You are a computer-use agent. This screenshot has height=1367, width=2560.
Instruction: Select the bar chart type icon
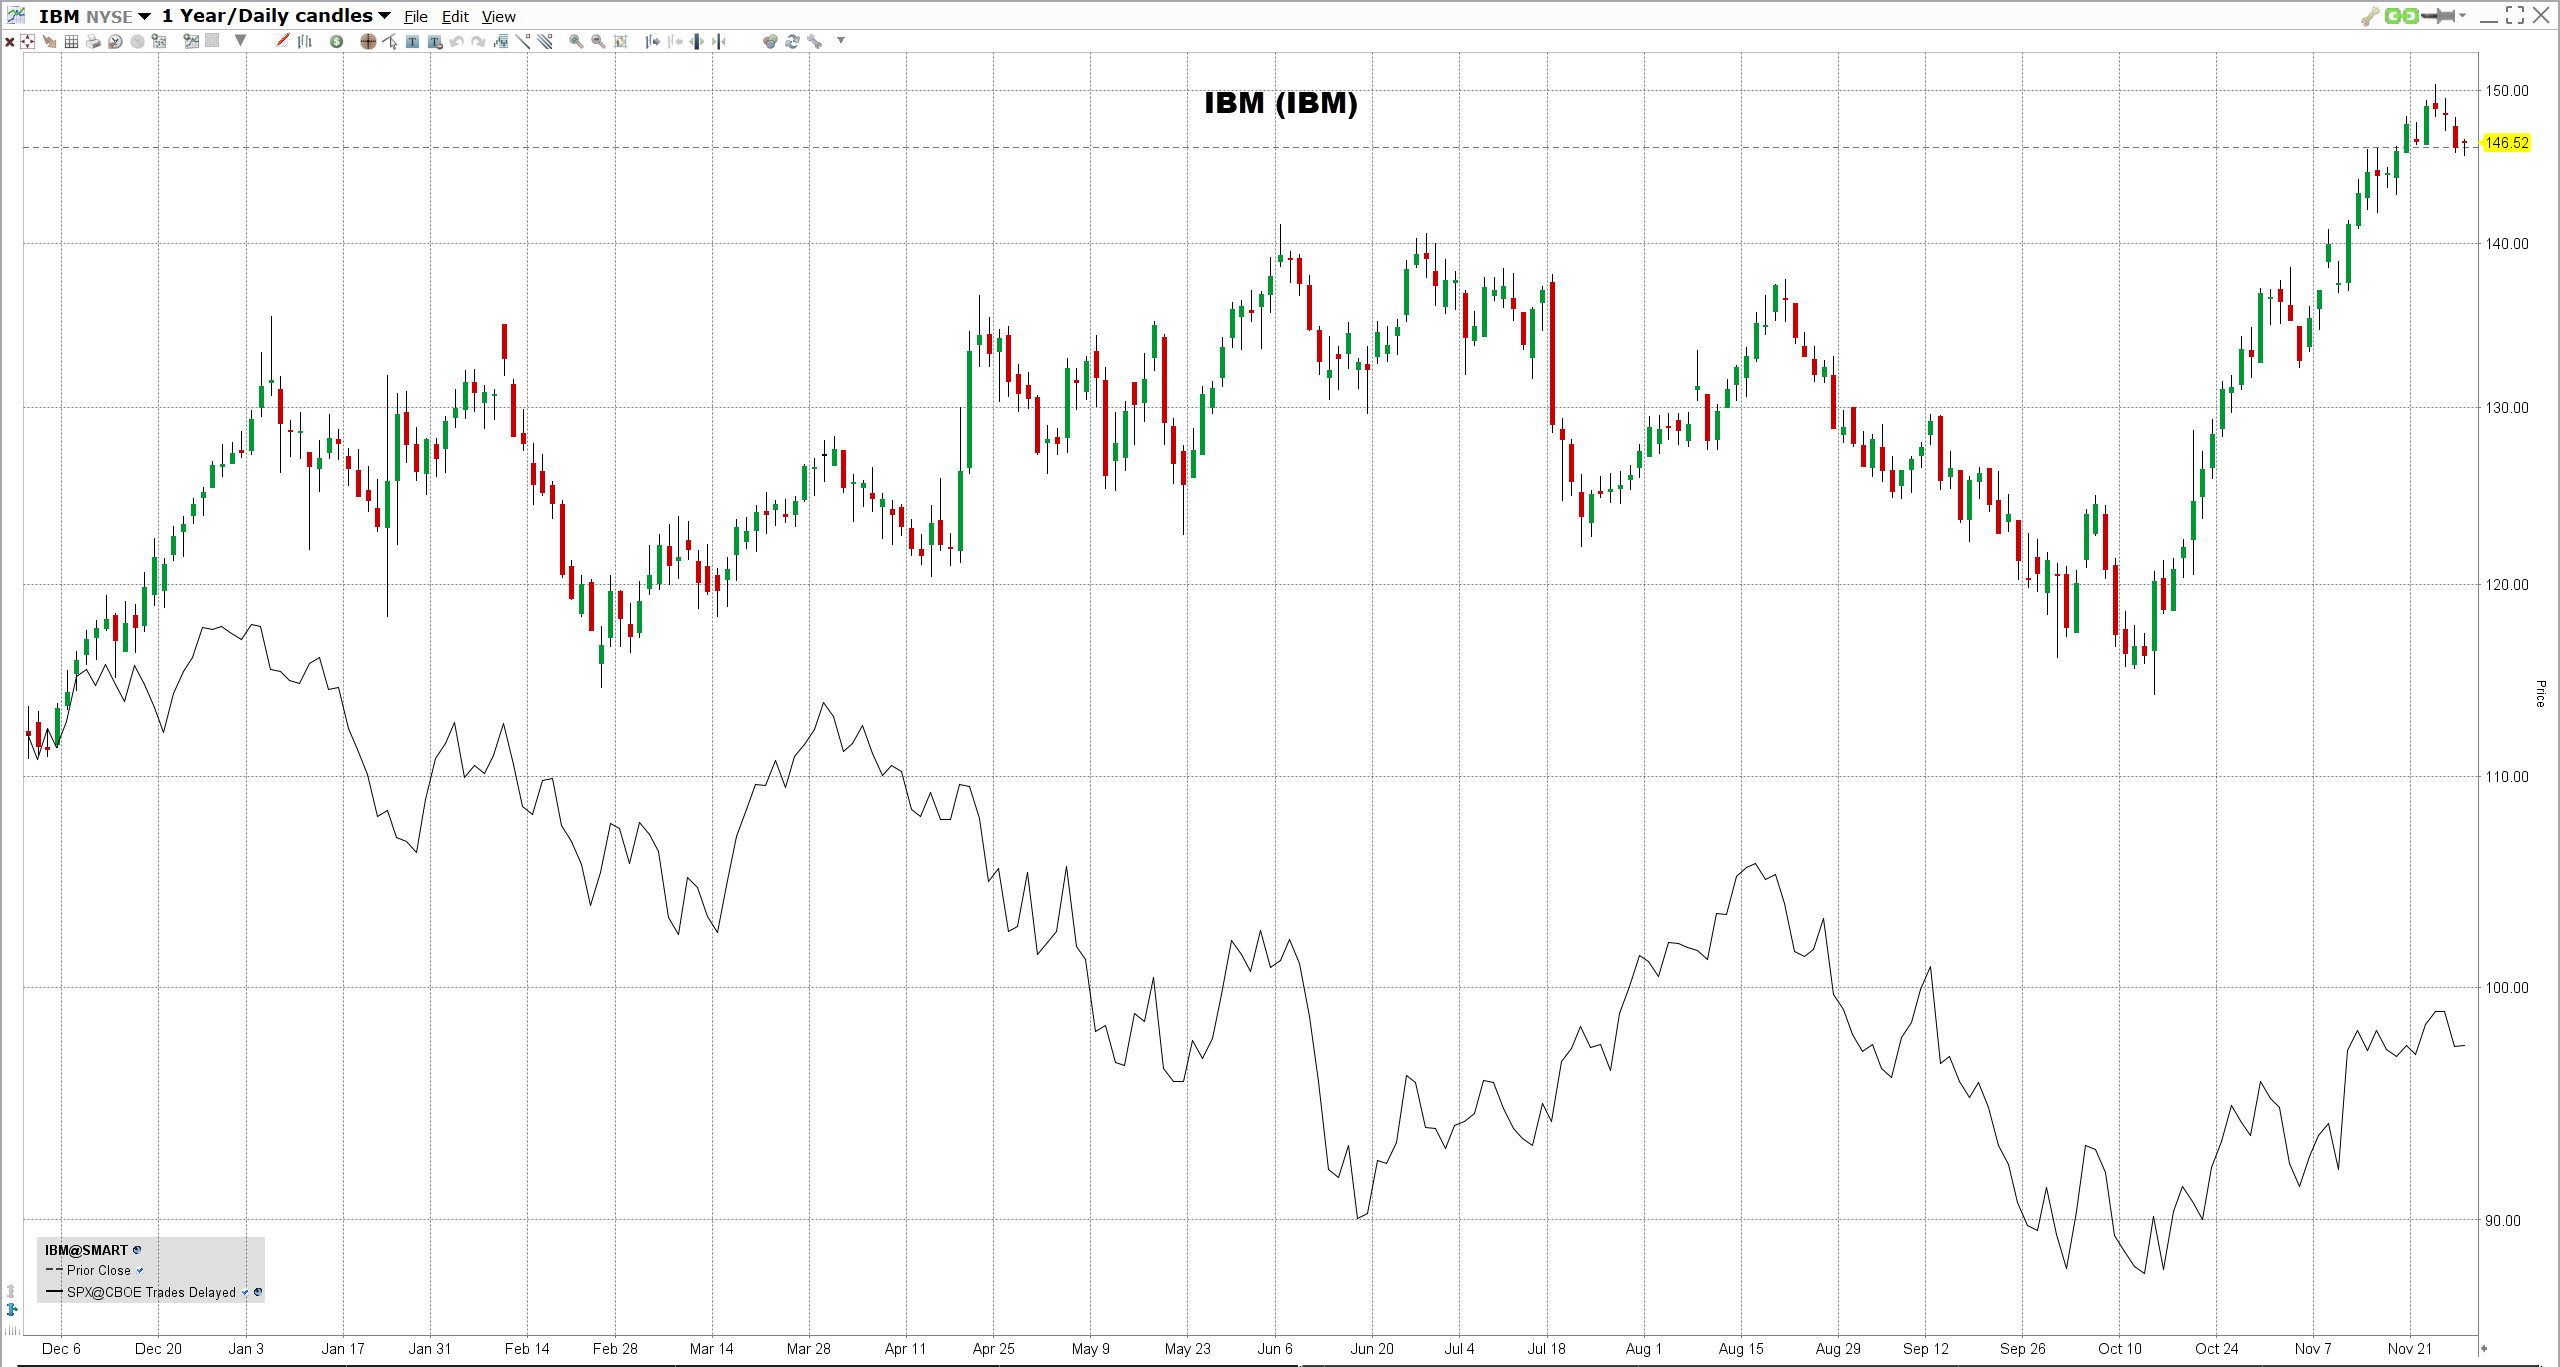[305, 41]
